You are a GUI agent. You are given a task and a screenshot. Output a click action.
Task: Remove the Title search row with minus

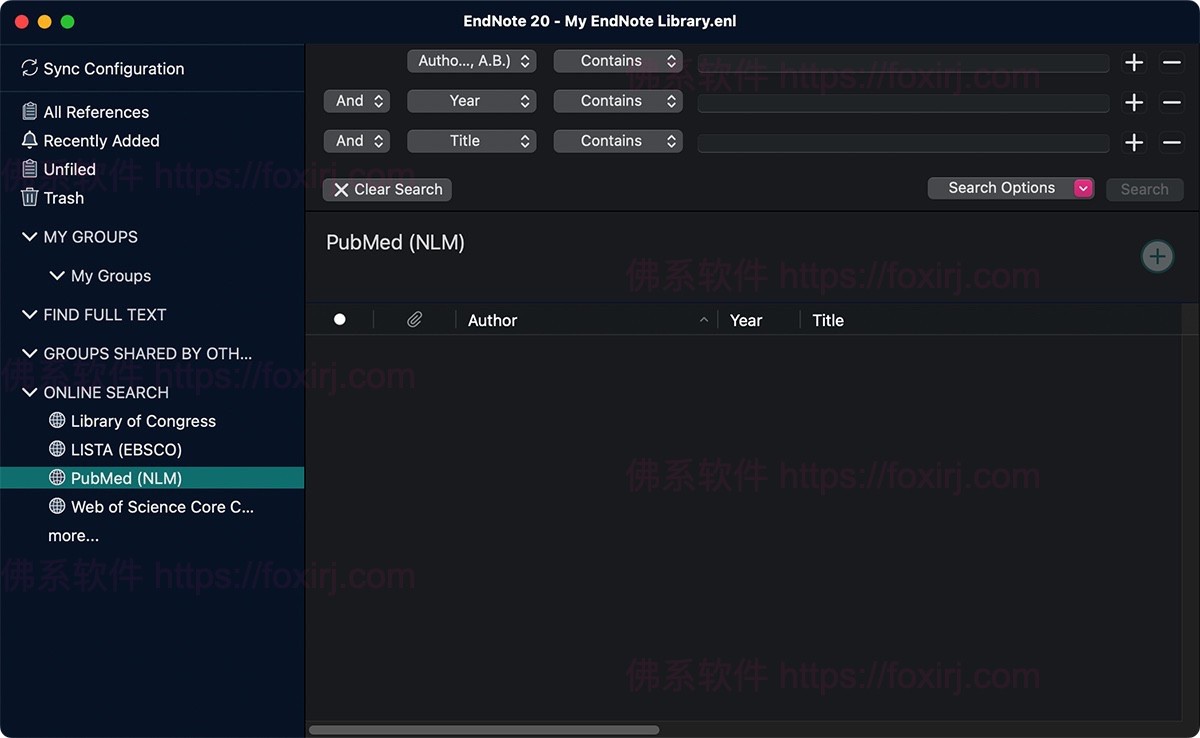click(1171, 142)
